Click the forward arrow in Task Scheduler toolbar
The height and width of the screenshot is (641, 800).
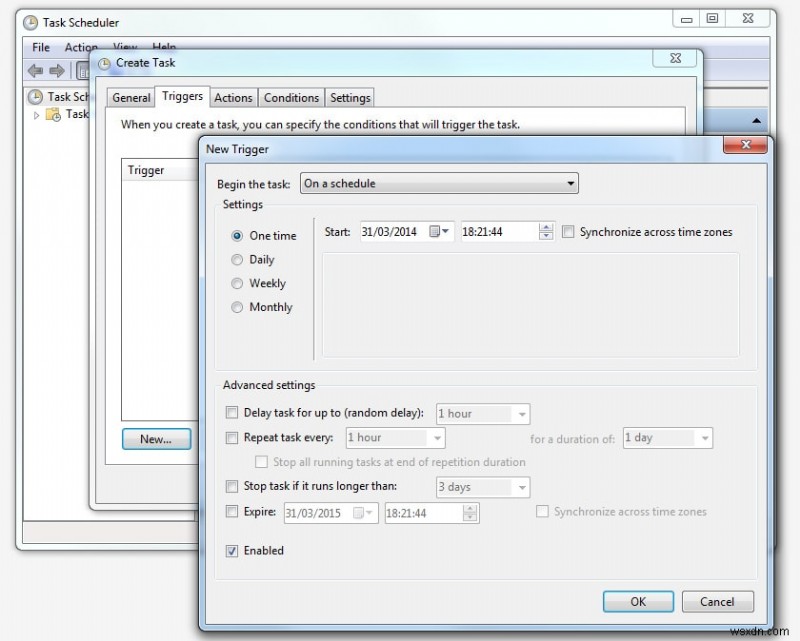pos(57,70)
